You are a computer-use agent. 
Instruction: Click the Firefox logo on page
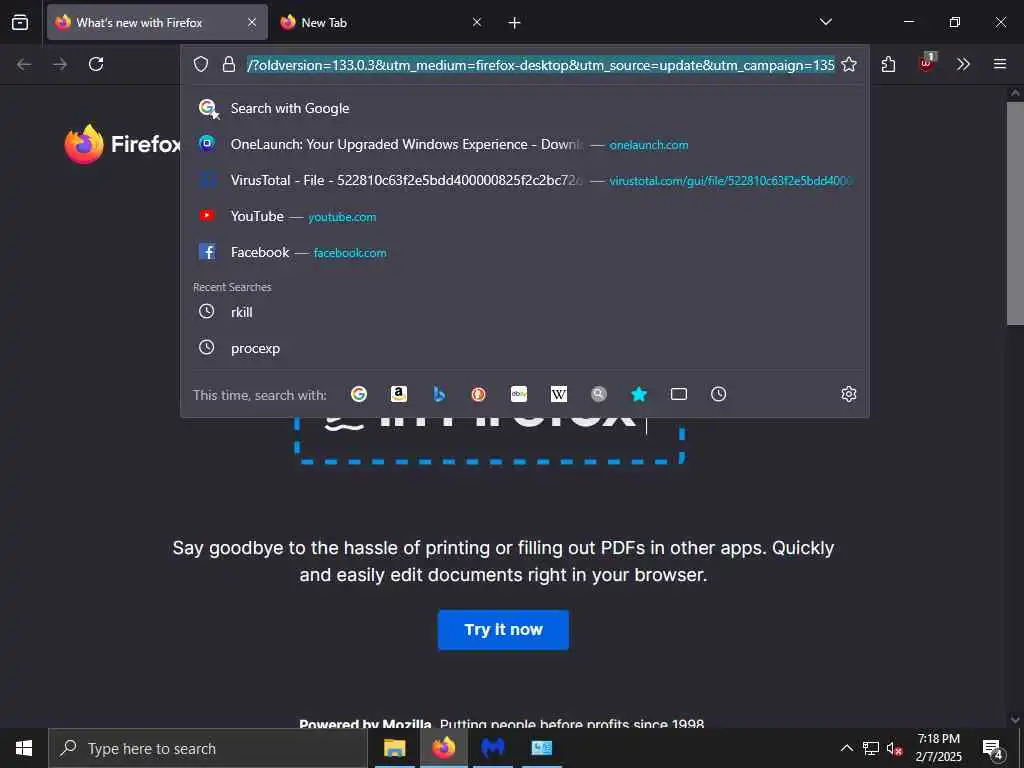pos(122,144)
